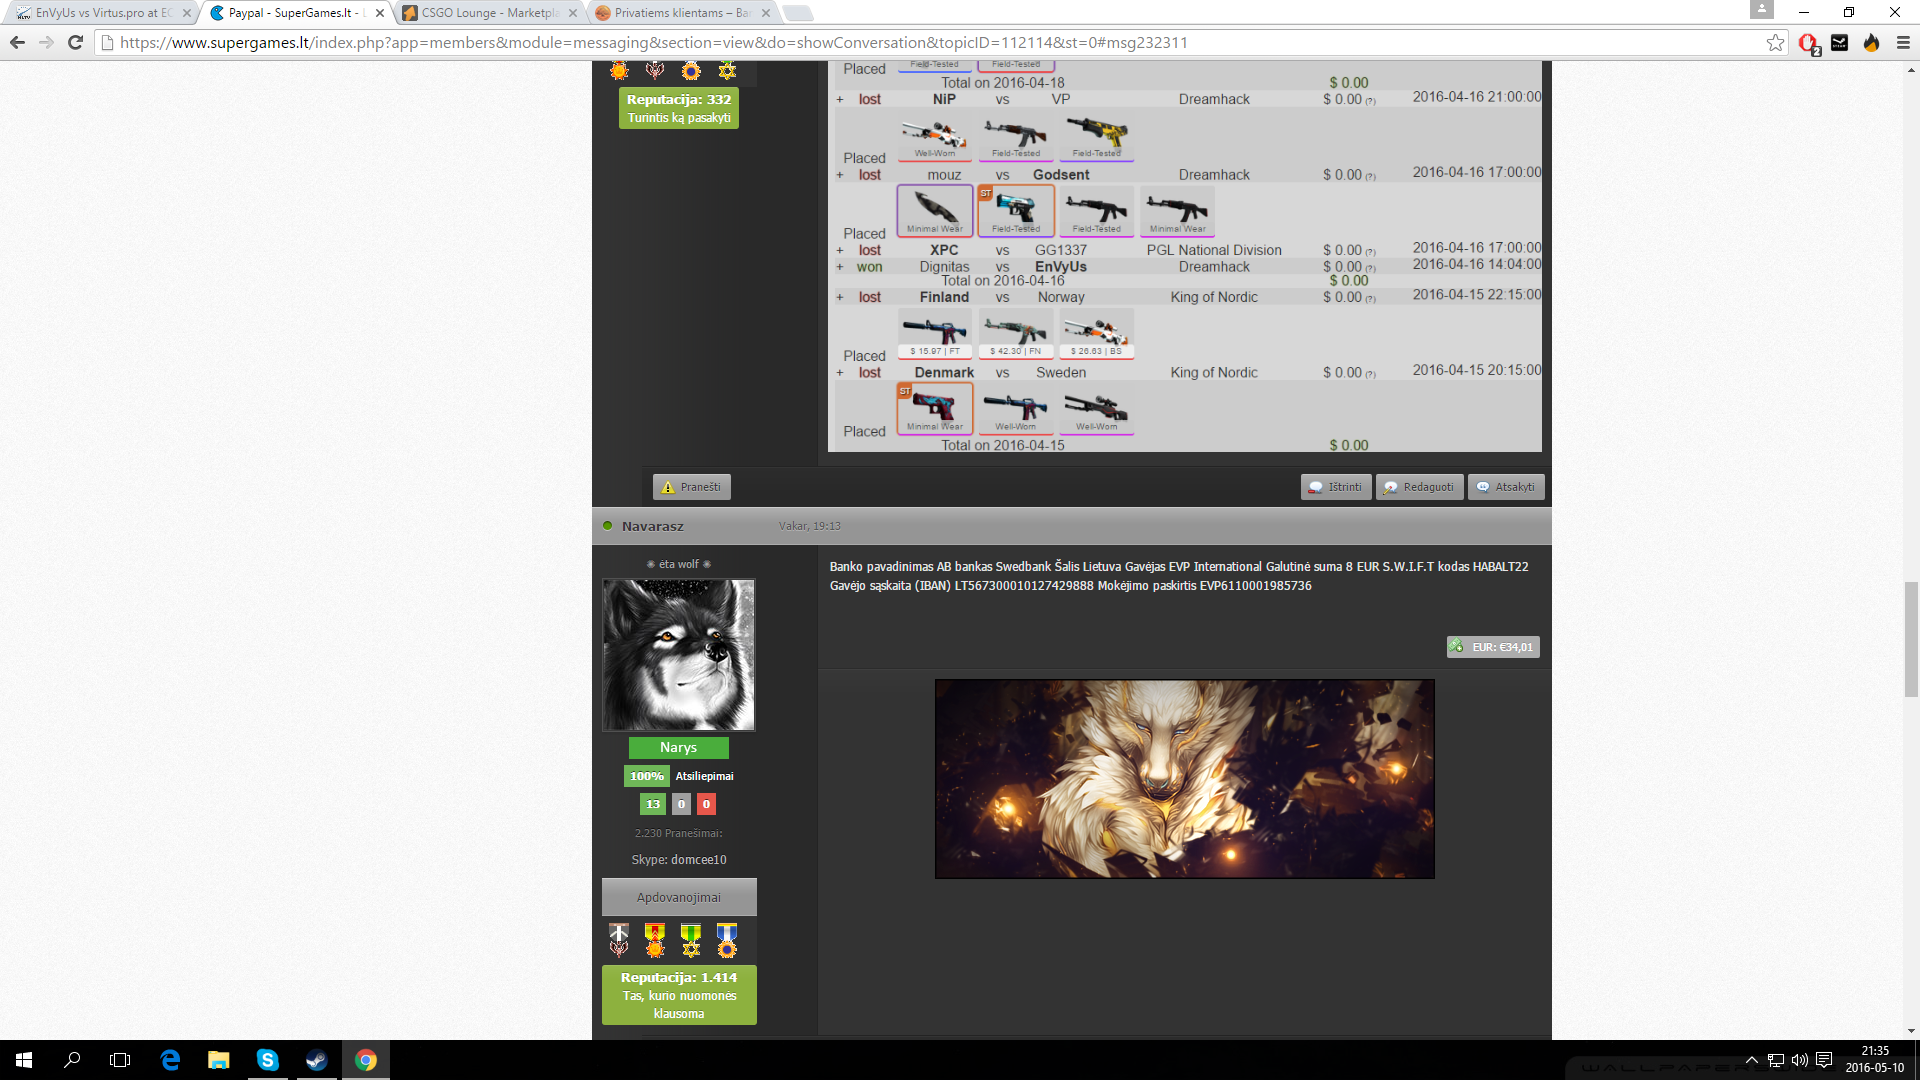Open the Chrome profile avatar button
1920x1080 pixels.
[1762, 10]
